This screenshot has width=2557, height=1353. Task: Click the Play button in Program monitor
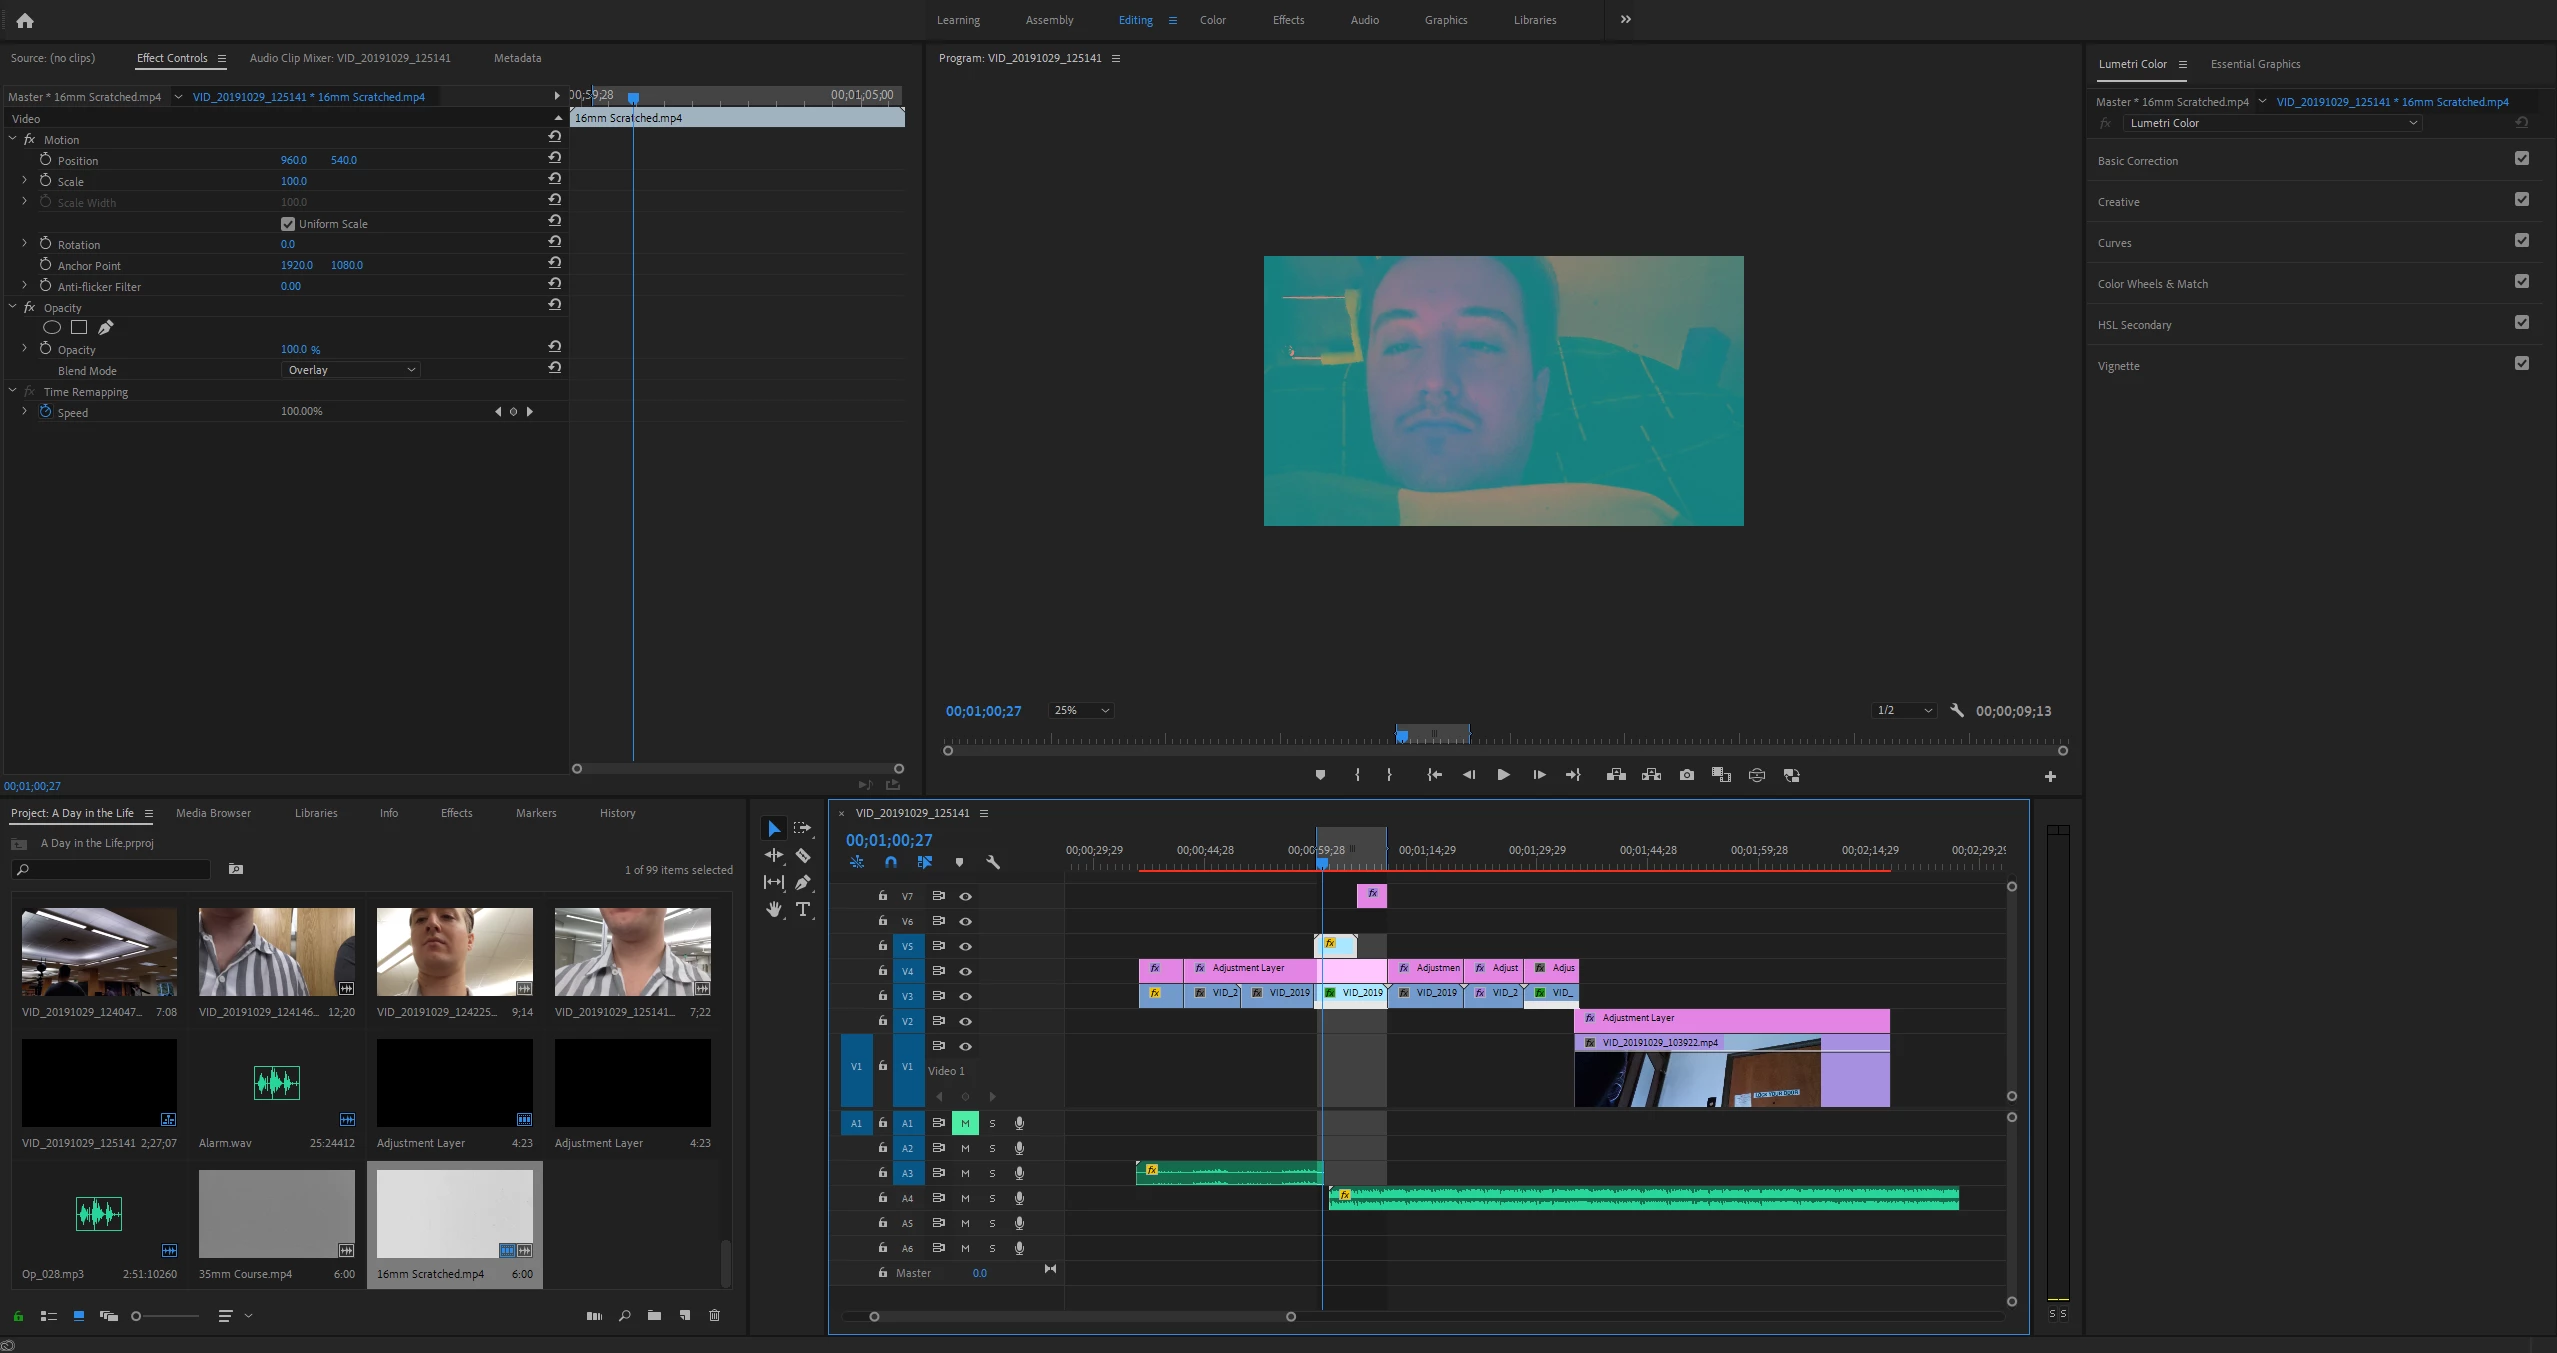click(x=1503, y=775)
